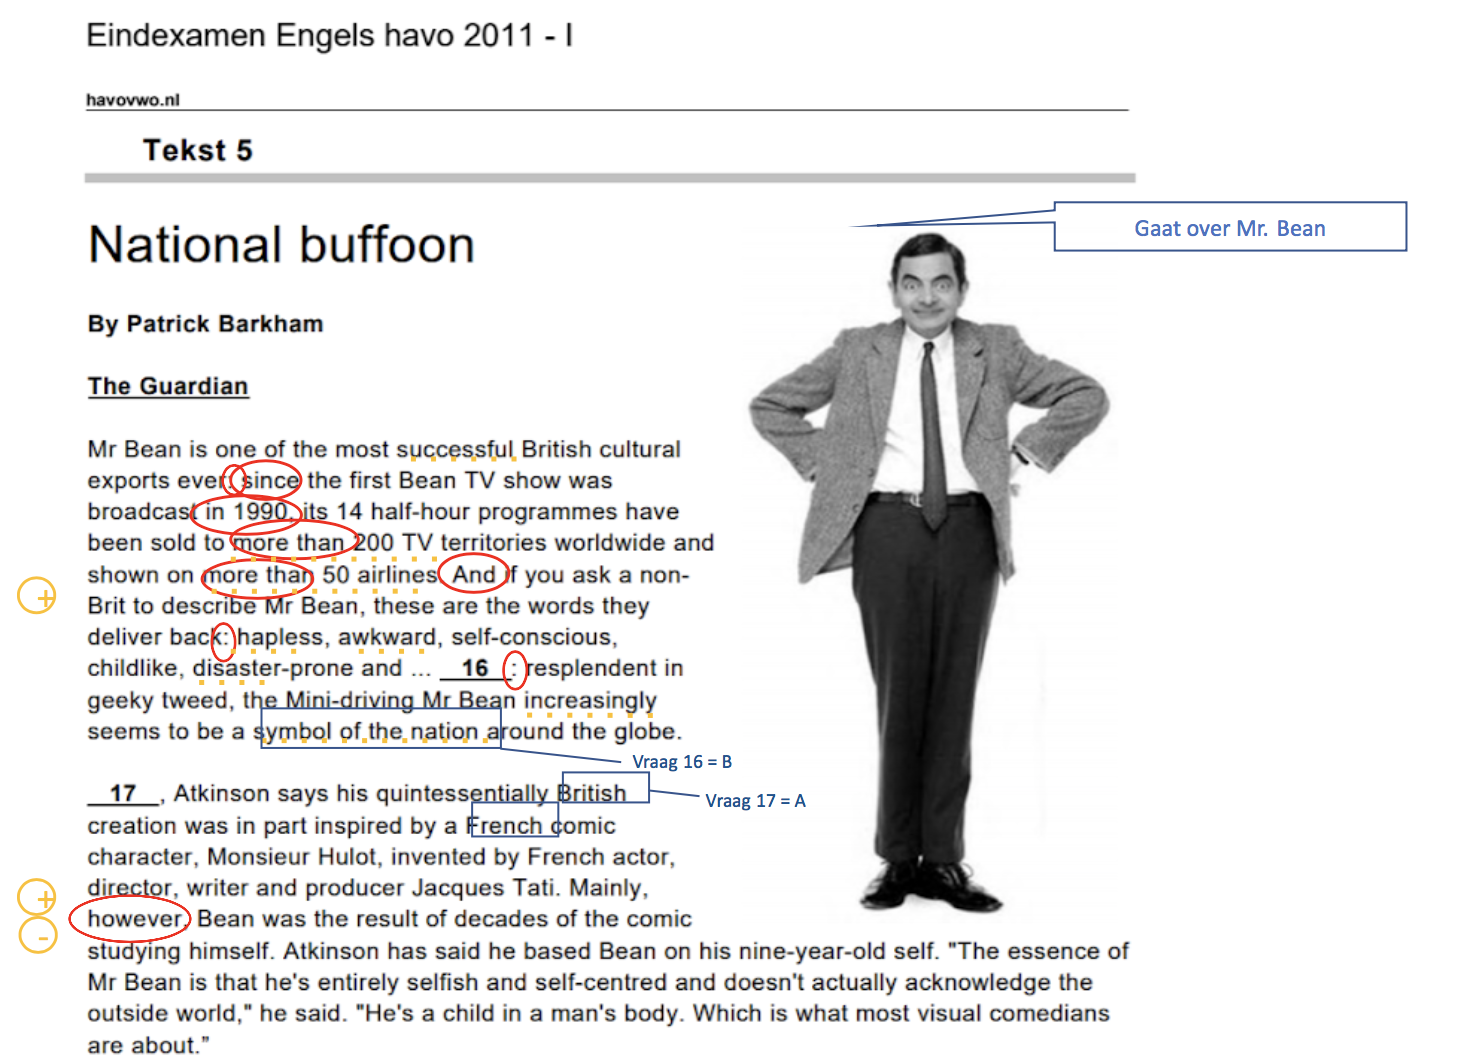1464x1064 pixels.
Task: Select the "Tekst 5" section heading
Action: [198, 151]
